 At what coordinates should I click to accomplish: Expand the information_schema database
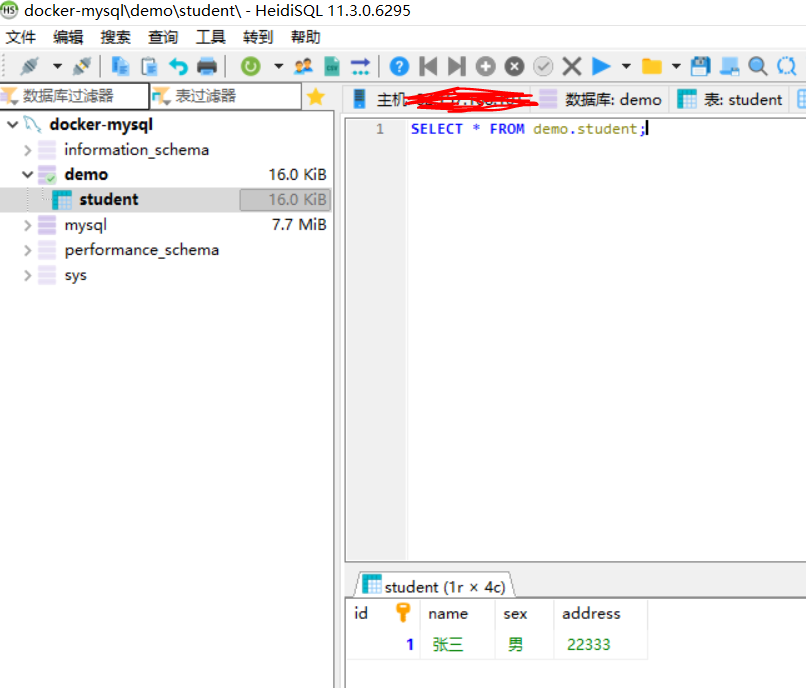tap(28, 150)
